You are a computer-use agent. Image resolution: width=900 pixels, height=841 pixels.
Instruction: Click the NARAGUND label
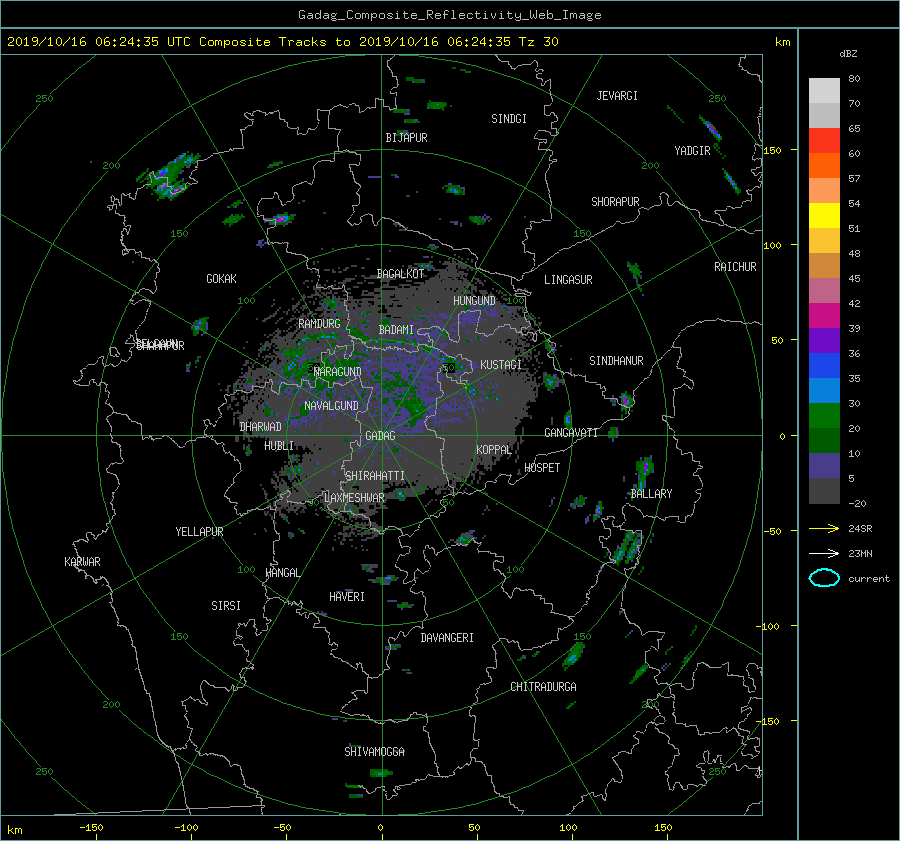point(338,372)
